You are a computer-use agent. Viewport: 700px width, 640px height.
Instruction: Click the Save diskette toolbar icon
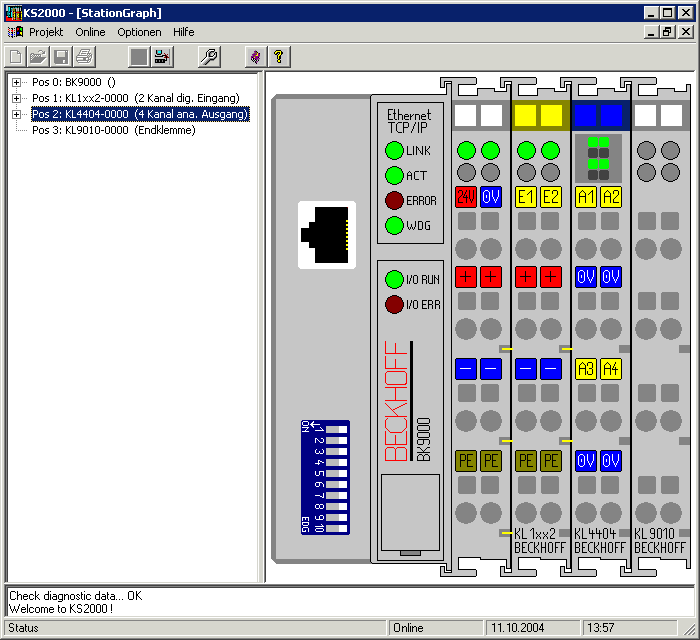tap(61, 57)
